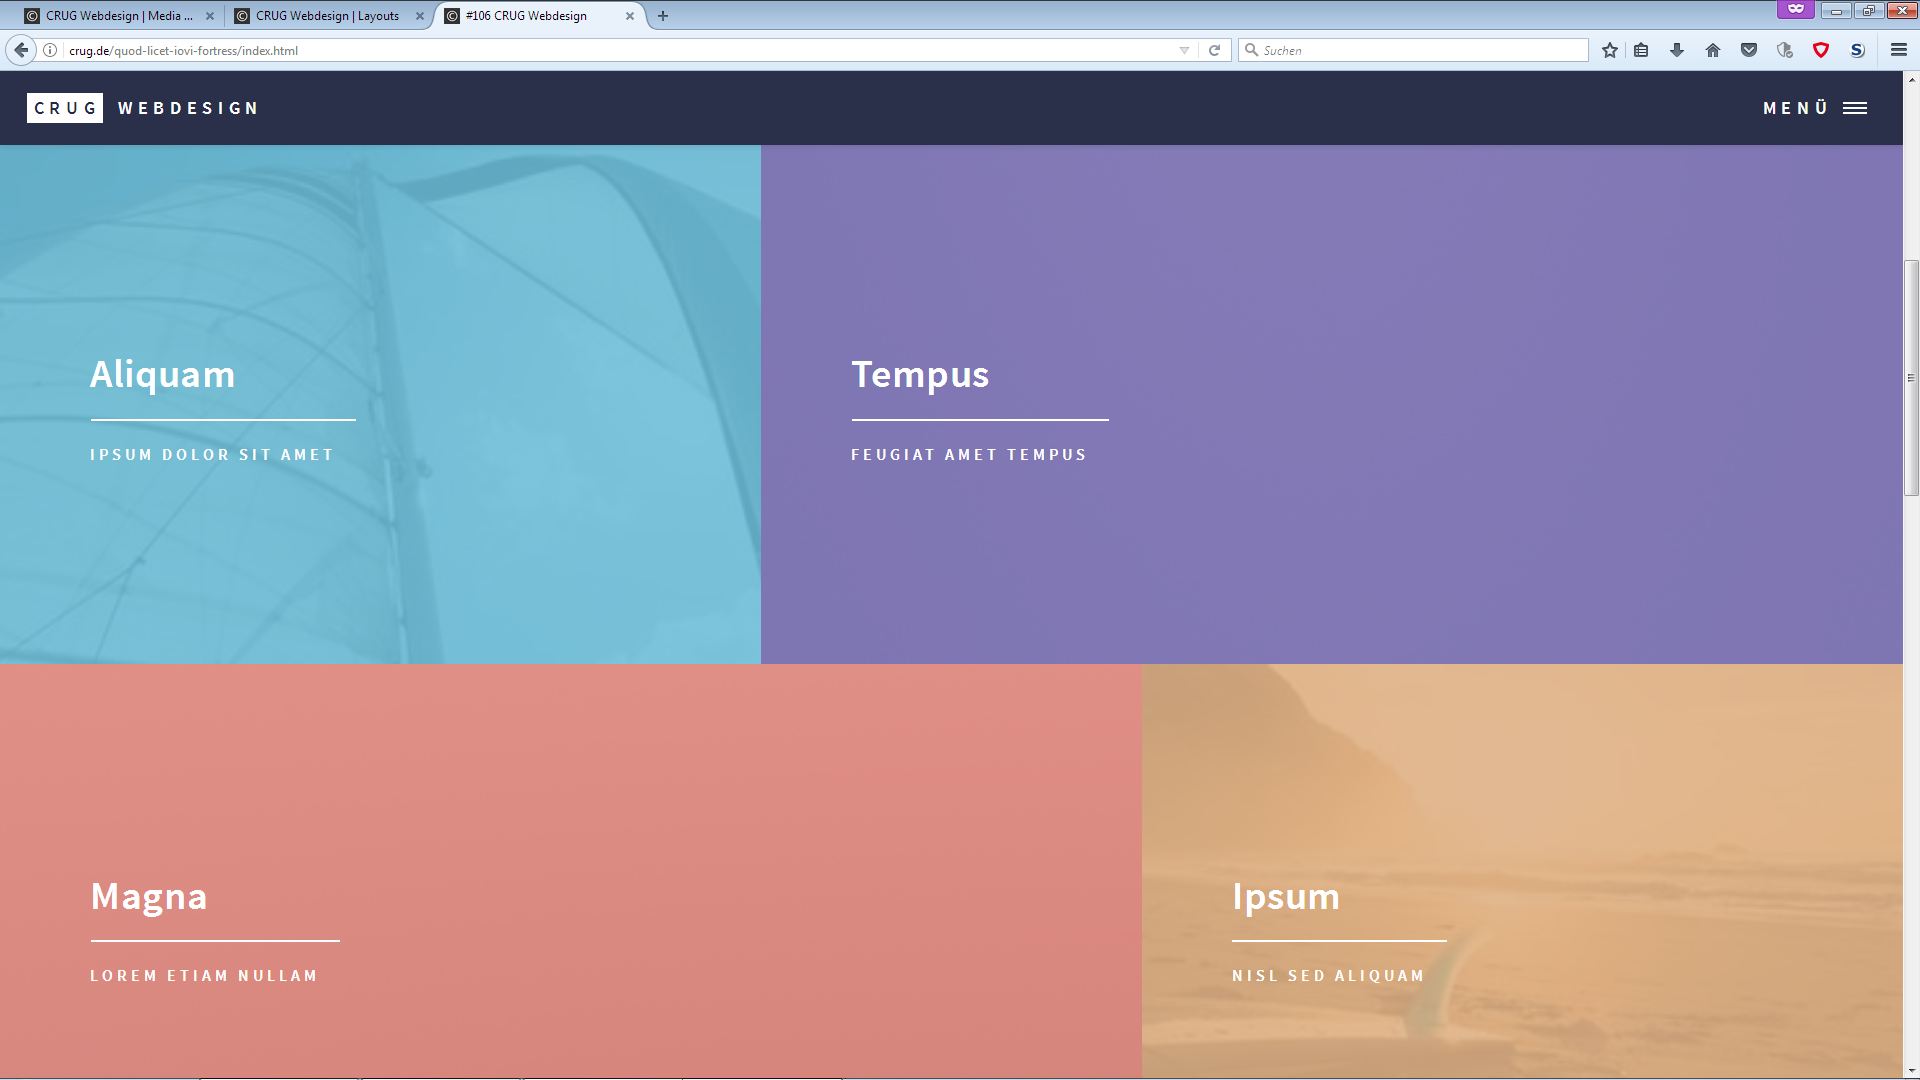Bookmark this page with the star icon

point(1610,50)
